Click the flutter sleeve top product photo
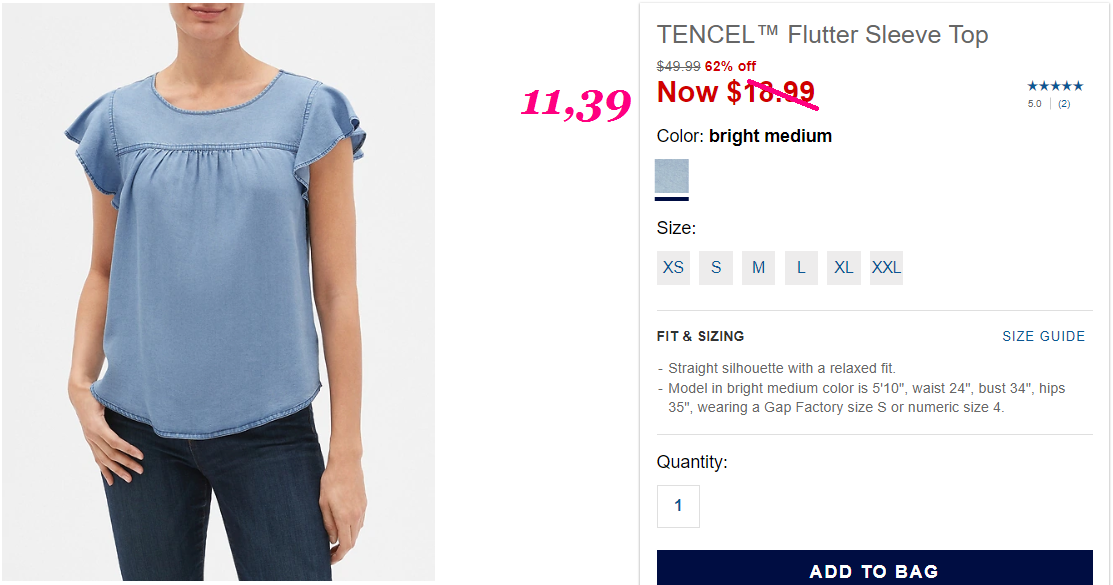 tap(218, 292)
